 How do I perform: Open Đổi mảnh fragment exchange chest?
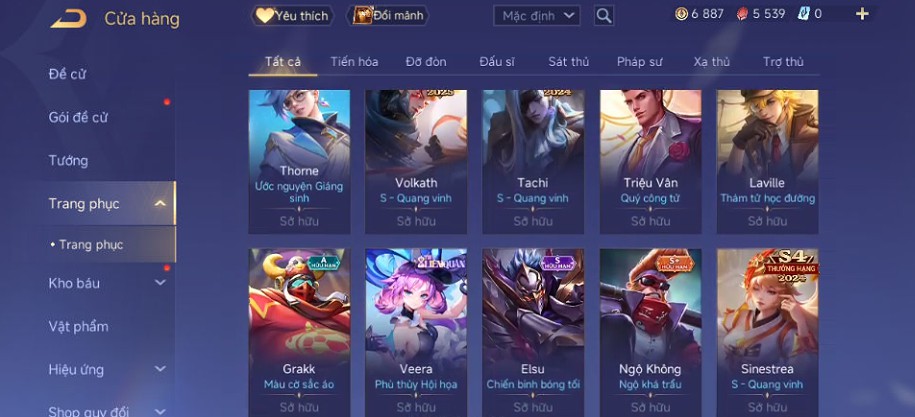[x=389, y=16]
